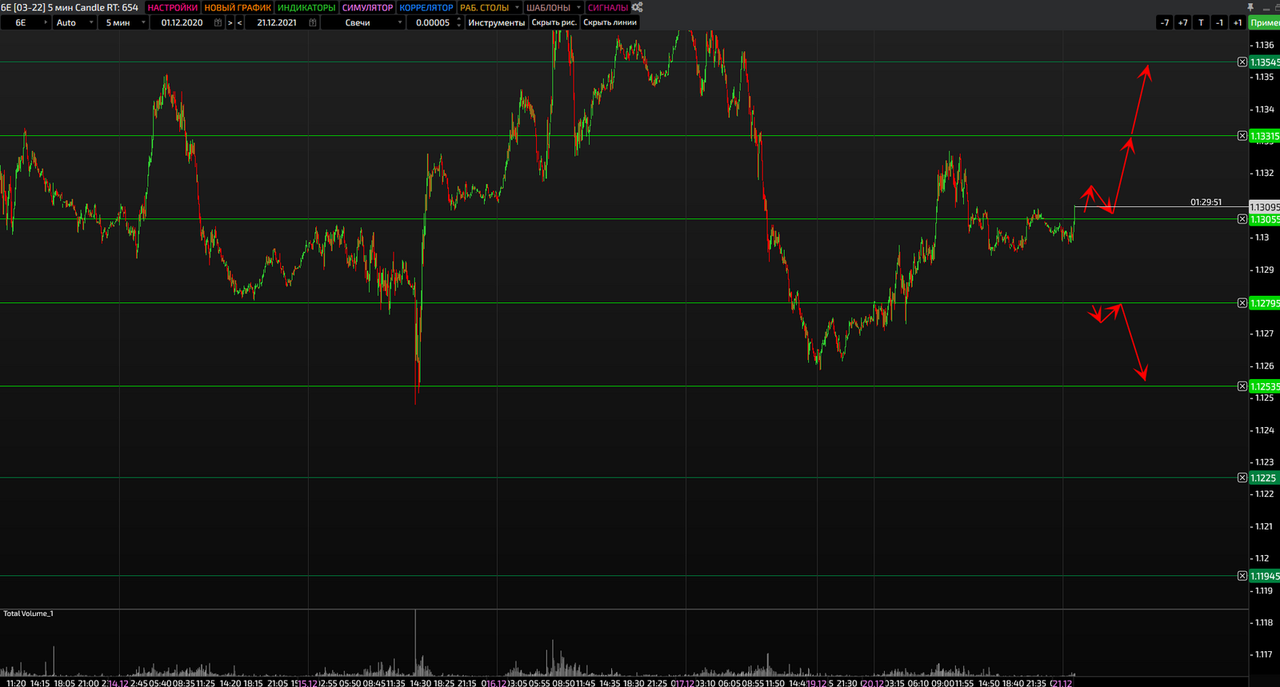The width and height of the screenshot is (1280, 687).
Task: Open the НОВЫЙ ГРАФИК menu
Action: pyautogui.click(x=237, y=7)
